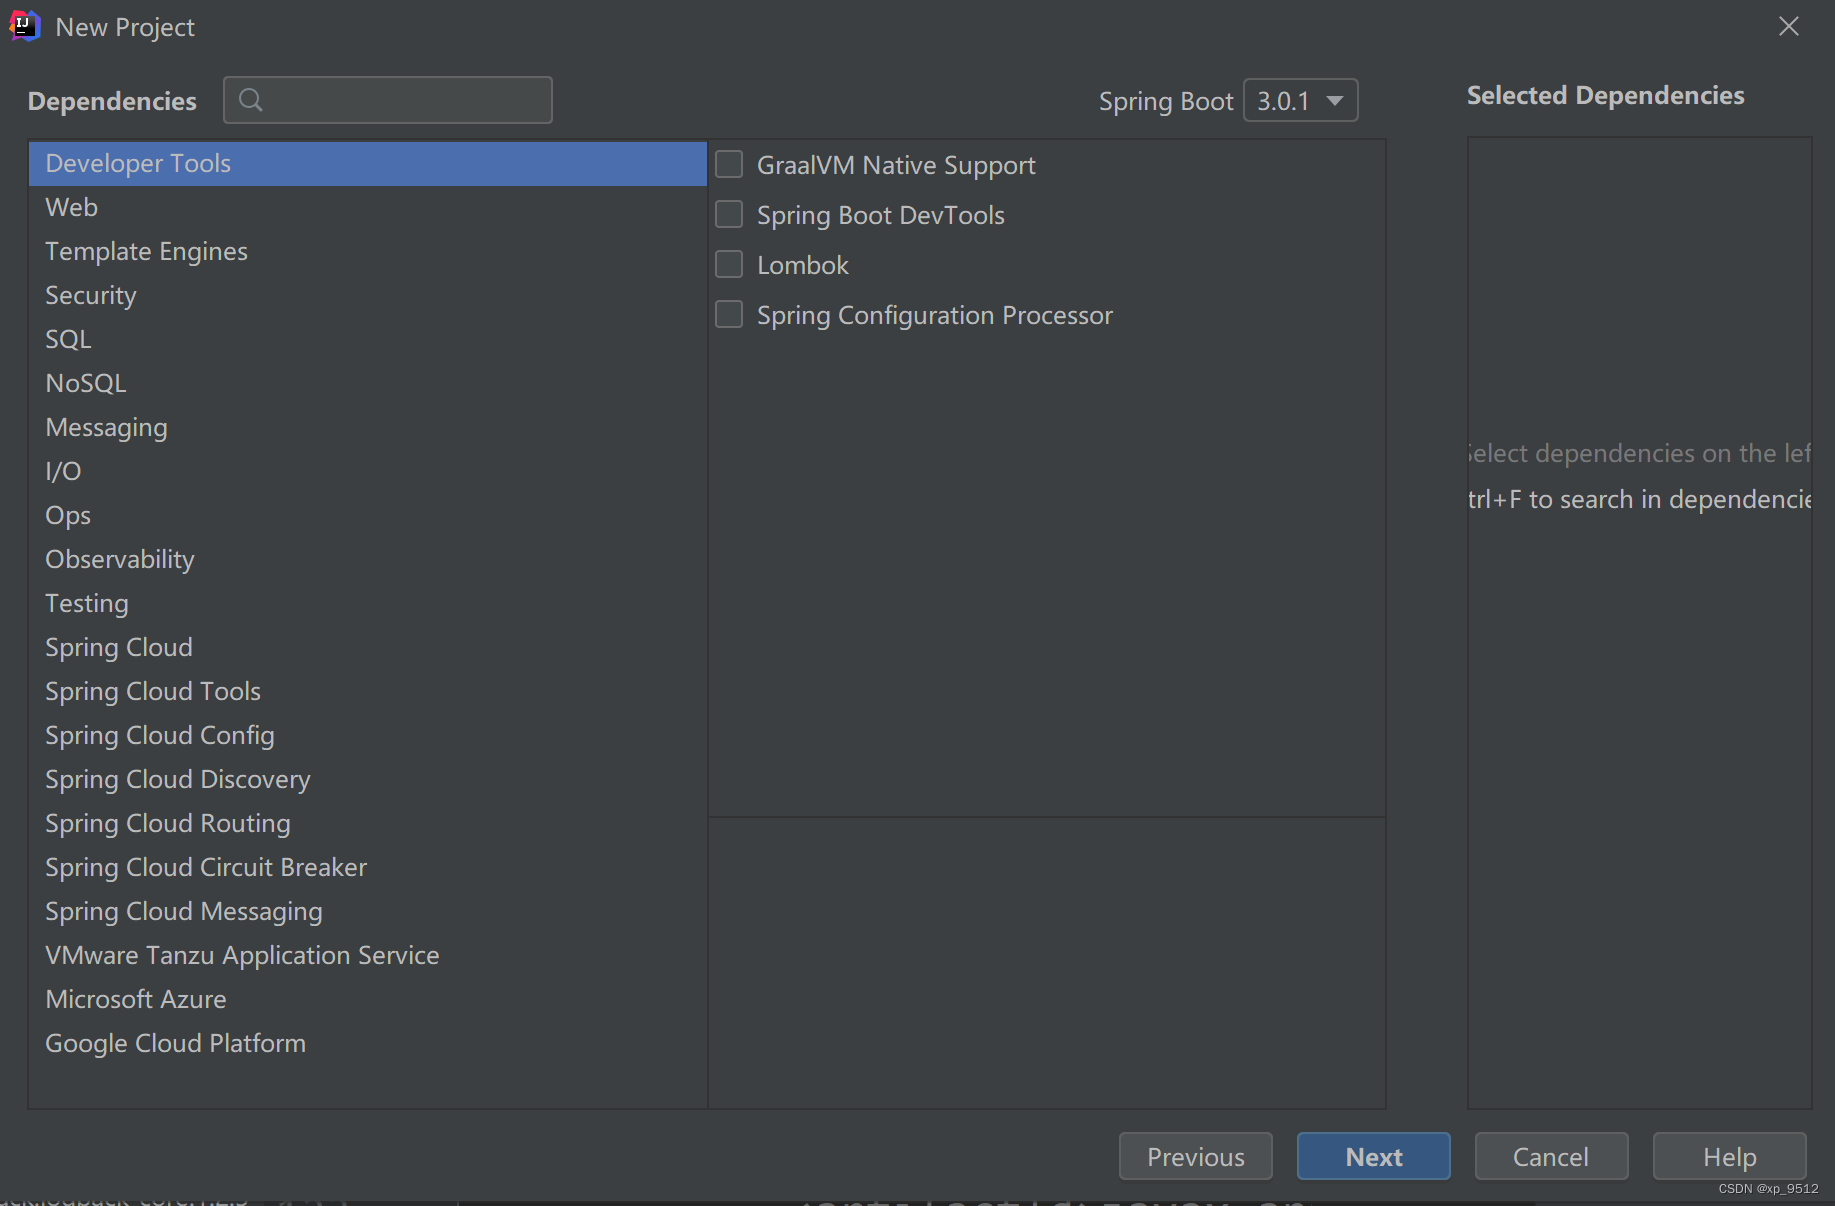Viewport: 1835px width, 1206px height.
Task: Click the Previous button
Action: click(1196, 1157)
